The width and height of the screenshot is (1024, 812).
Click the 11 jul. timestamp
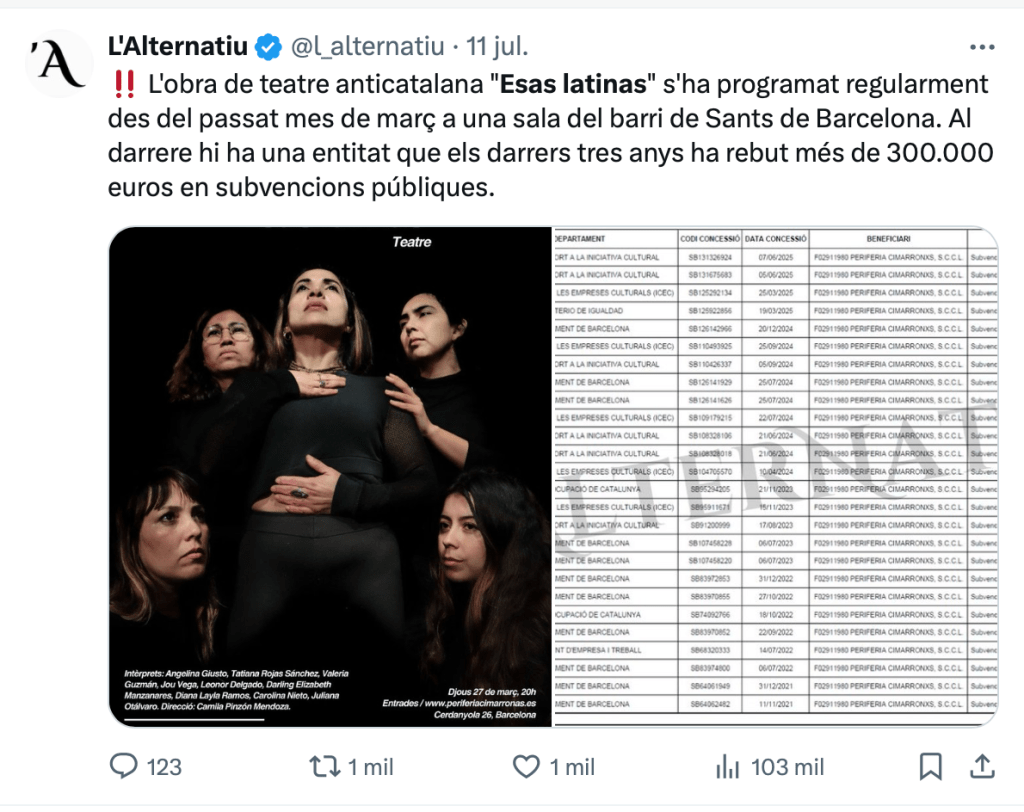[497, 47]
